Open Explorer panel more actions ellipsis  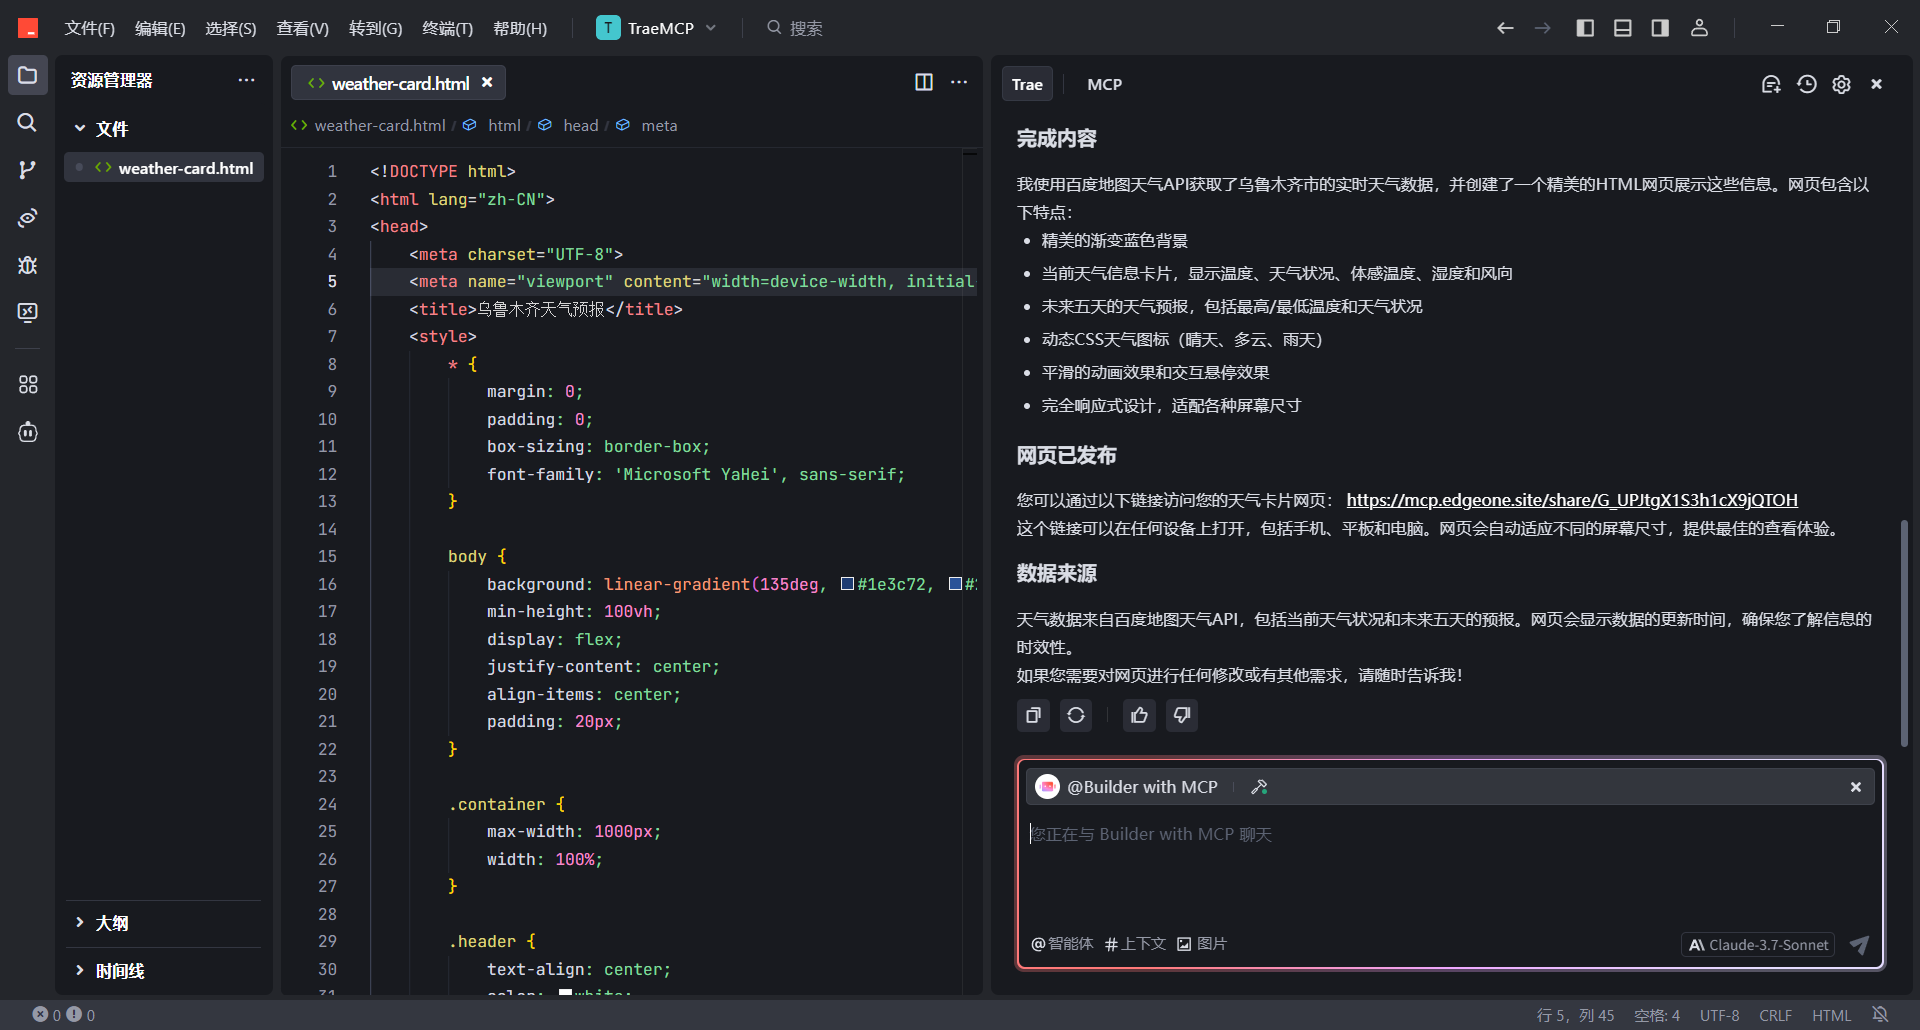point(246,80)
